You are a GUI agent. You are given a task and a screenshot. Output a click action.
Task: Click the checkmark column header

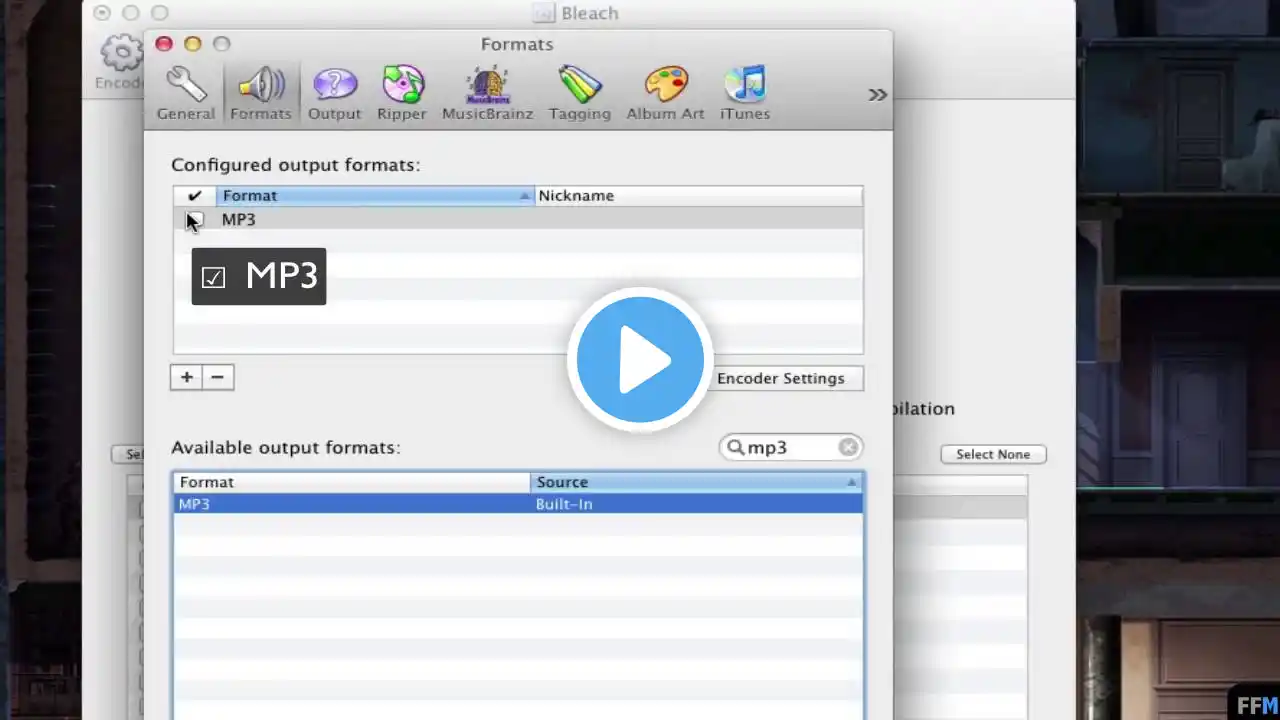point(195,196)
